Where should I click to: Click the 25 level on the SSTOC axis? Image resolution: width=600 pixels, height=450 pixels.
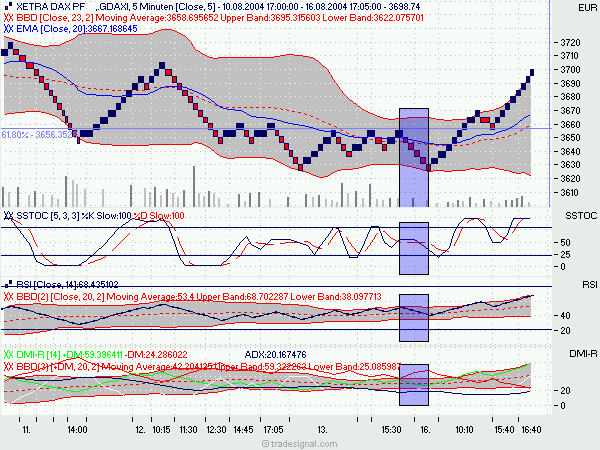(565, 254)
